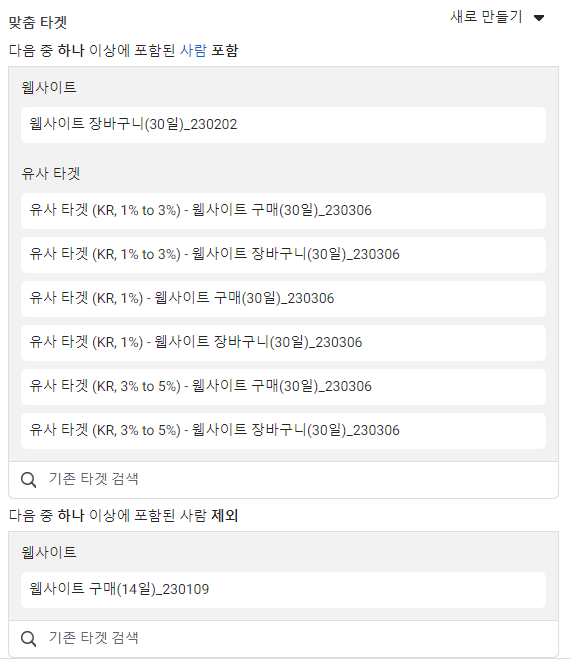The height and width of the screenshot is (661, 571).
Task: Click search icon in exclude audience field
Action: tap(28, 638)
